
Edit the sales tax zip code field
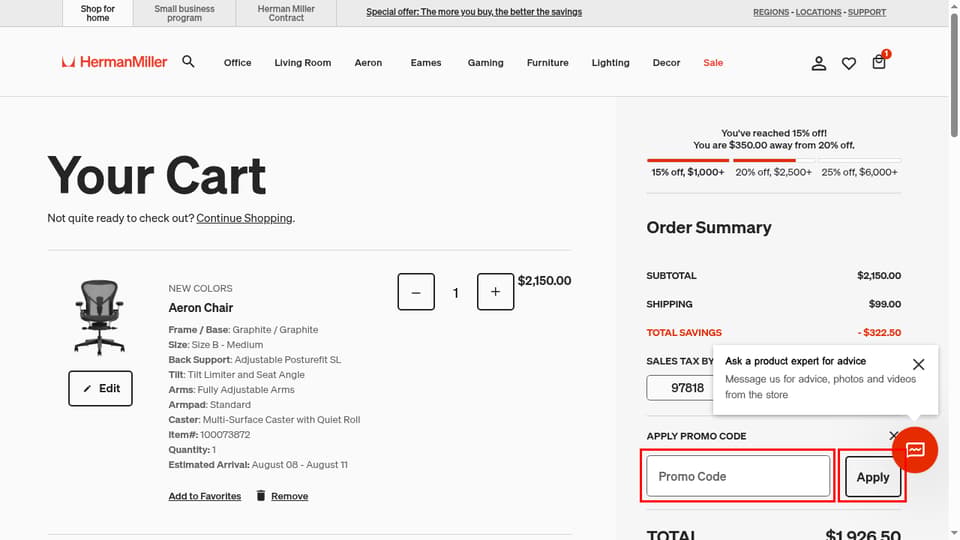(x=681, y=388)
